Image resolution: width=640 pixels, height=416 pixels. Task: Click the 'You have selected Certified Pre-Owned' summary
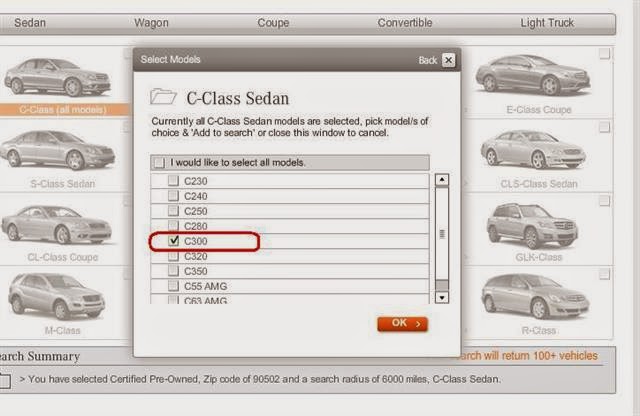[260, 379]
